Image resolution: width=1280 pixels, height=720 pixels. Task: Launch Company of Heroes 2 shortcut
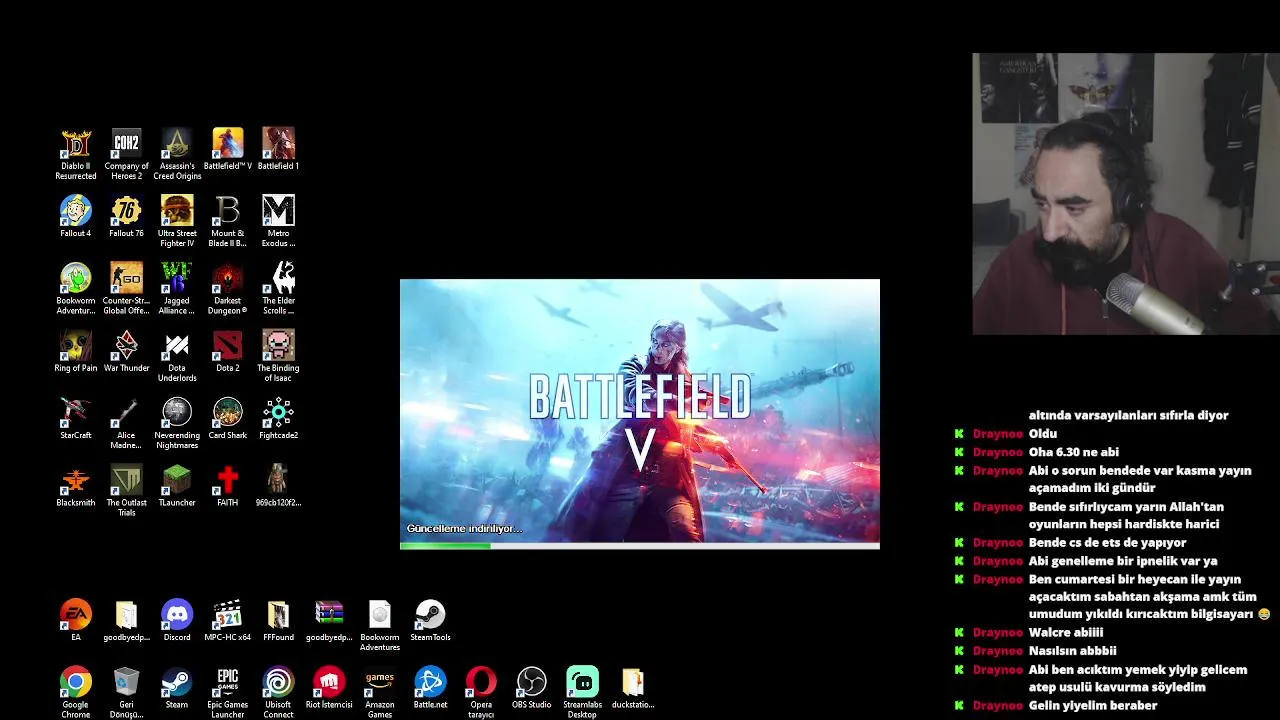coord(126,154)
